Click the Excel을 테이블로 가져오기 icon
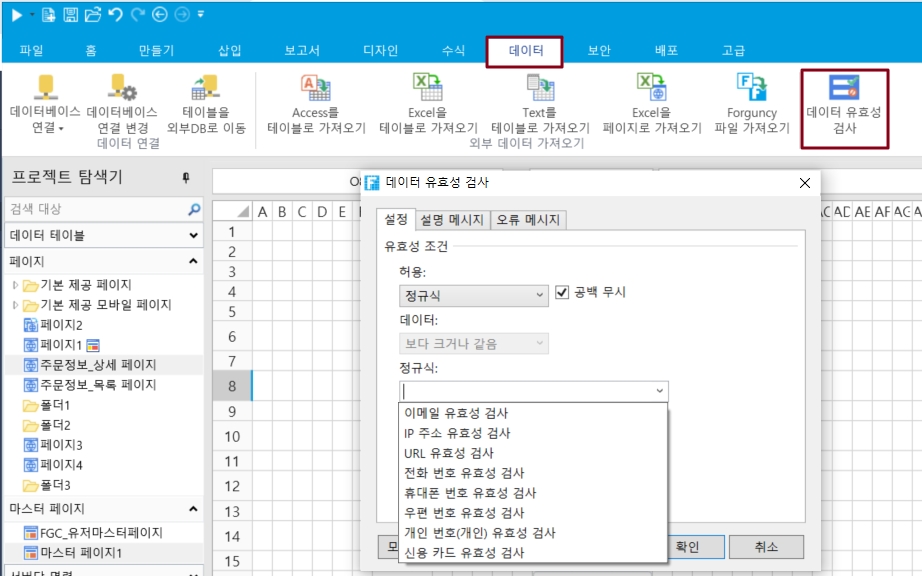Image resolution: width=922 pixels, height=576 pixels. pyautogui.click(x=428, y=88)
